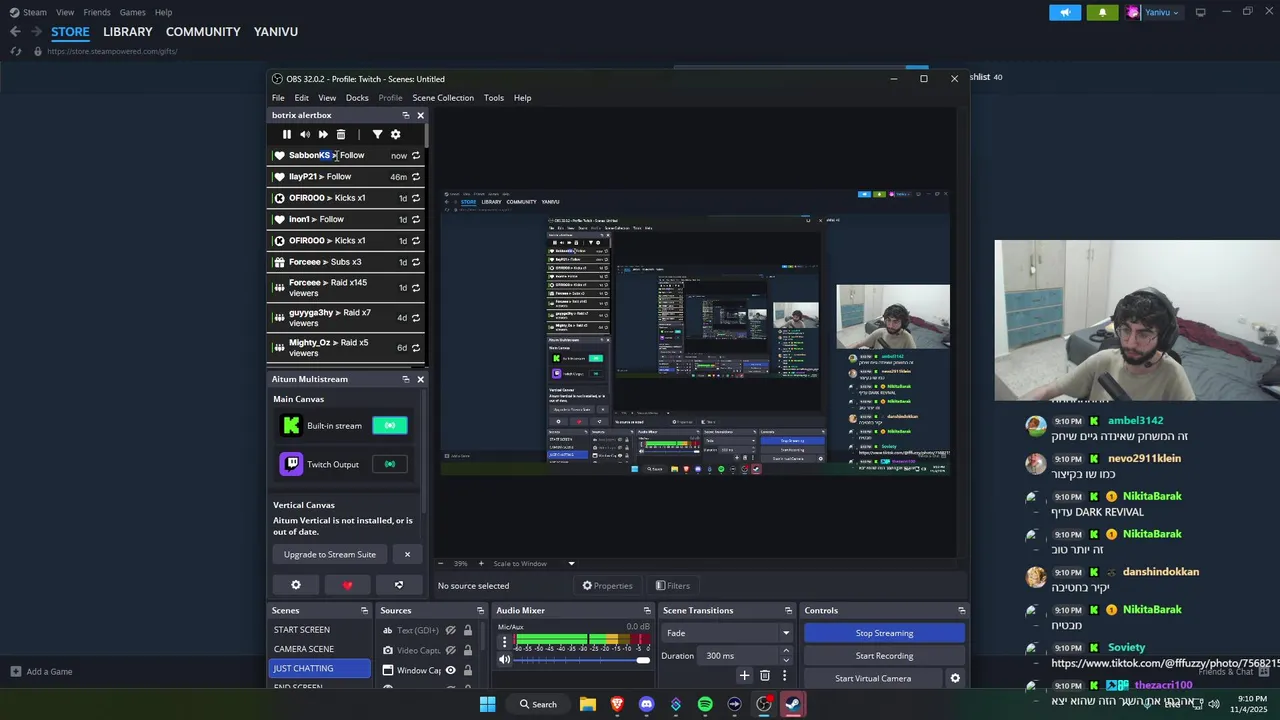The height and width of the screenshot is (720, 1280).
Task: Toggle Kick built-in stream output
Action: pos(390,425)
